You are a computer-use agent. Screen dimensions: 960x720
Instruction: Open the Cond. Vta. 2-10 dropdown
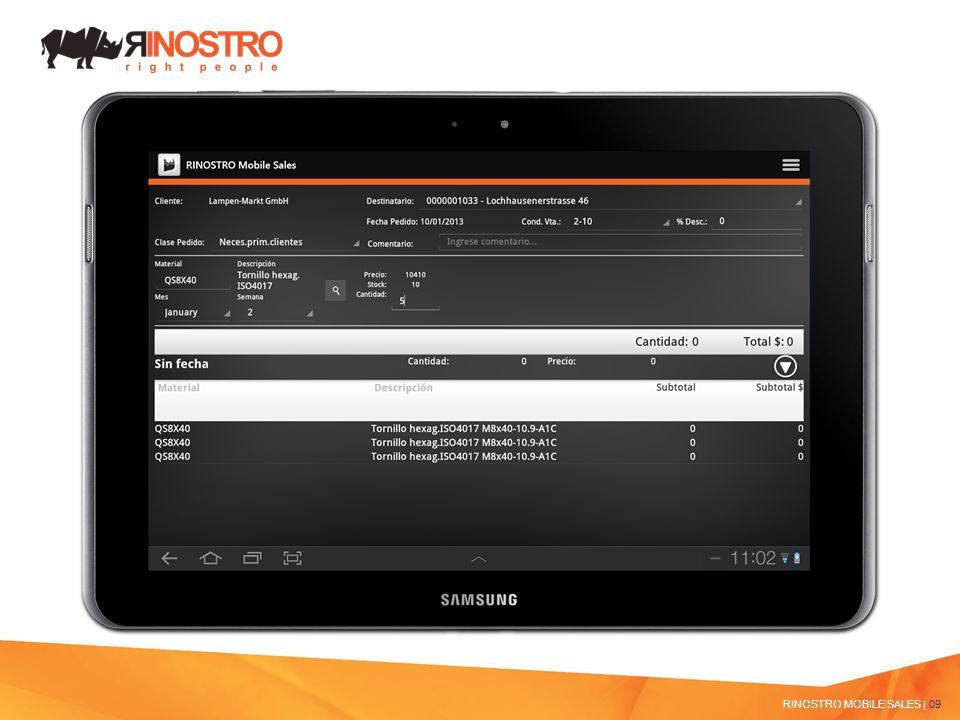[x=620, y=222]
